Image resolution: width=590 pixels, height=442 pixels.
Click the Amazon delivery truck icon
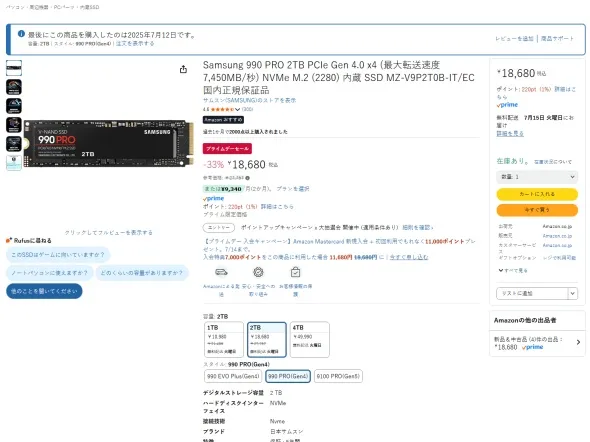pos(221,272)
